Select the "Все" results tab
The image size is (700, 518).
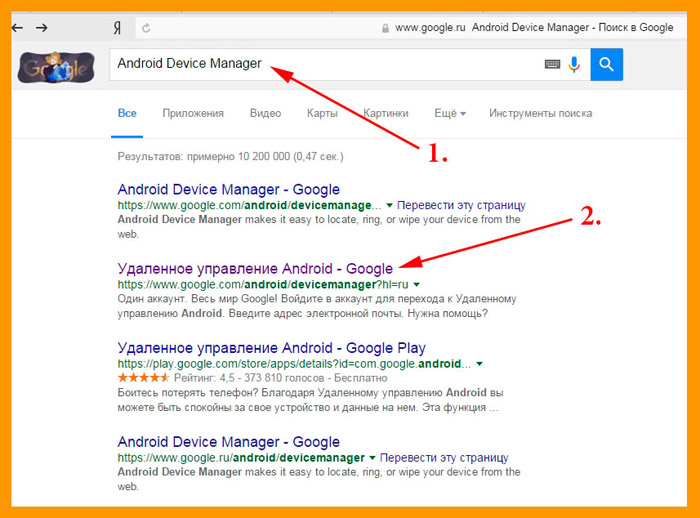point(127,113)
